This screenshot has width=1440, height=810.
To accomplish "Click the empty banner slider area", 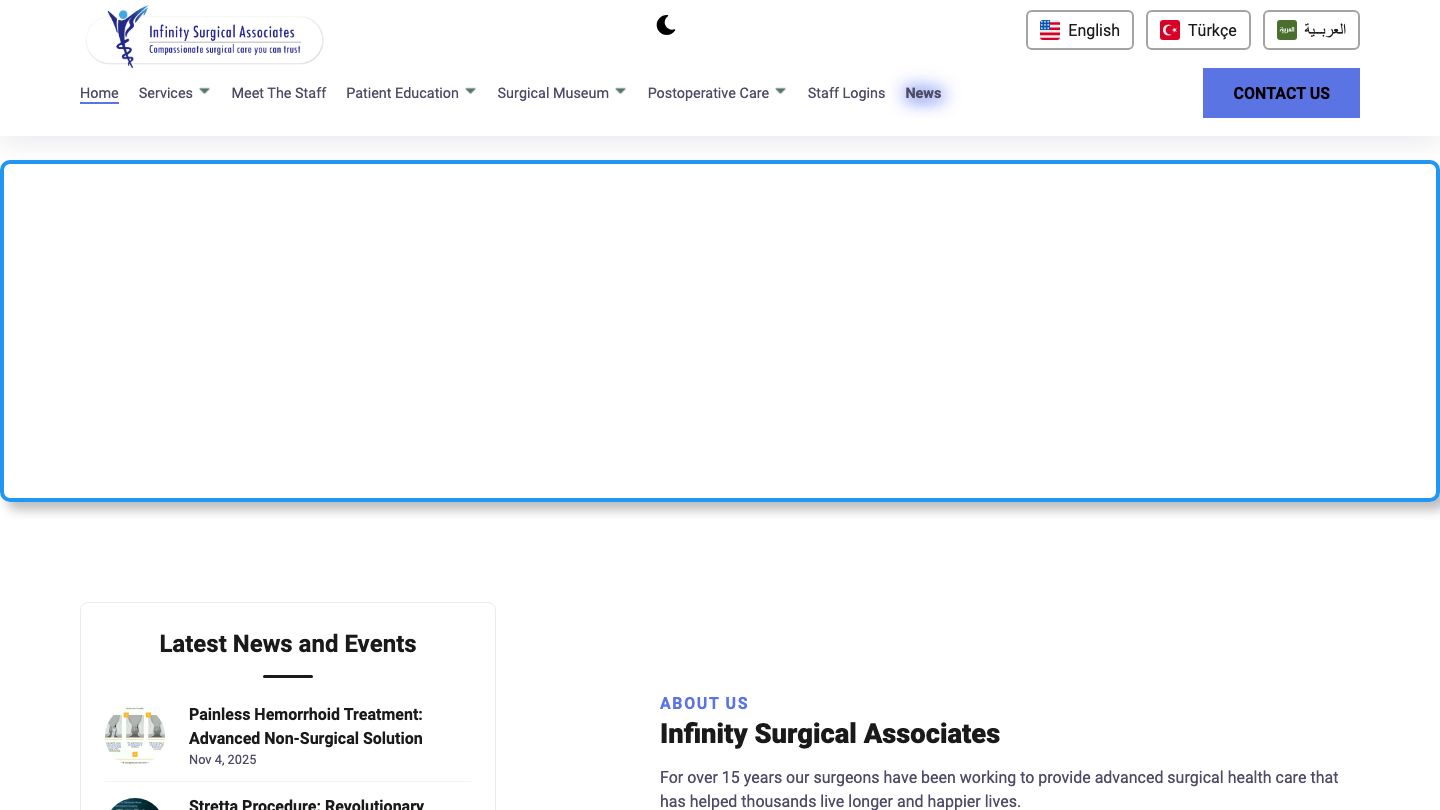I will pos(720,331).
